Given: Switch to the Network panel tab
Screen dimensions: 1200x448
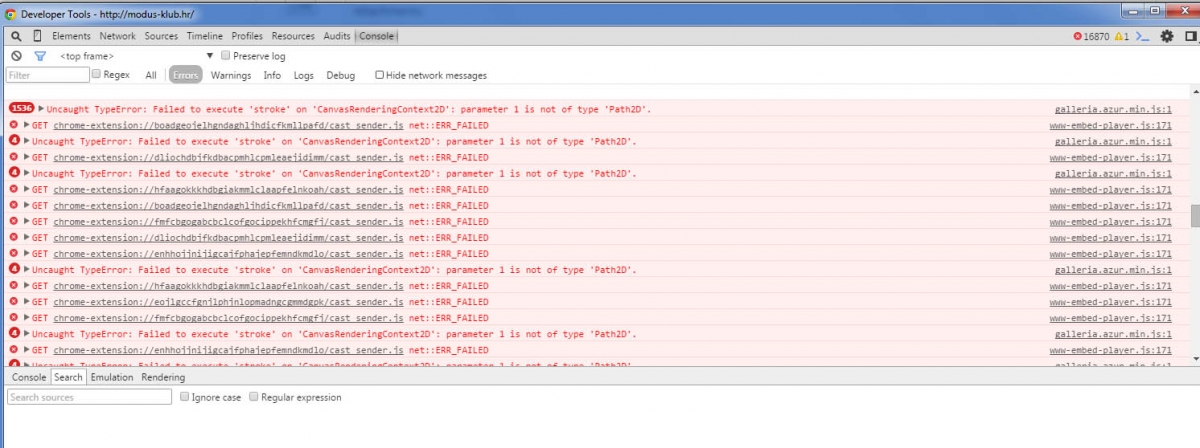Looking at the screenshot, I should [x=117, y=36].
